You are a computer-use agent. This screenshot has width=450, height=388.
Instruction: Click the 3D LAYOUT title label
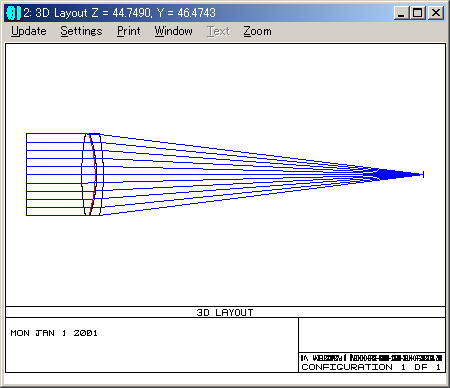(225, 313)
